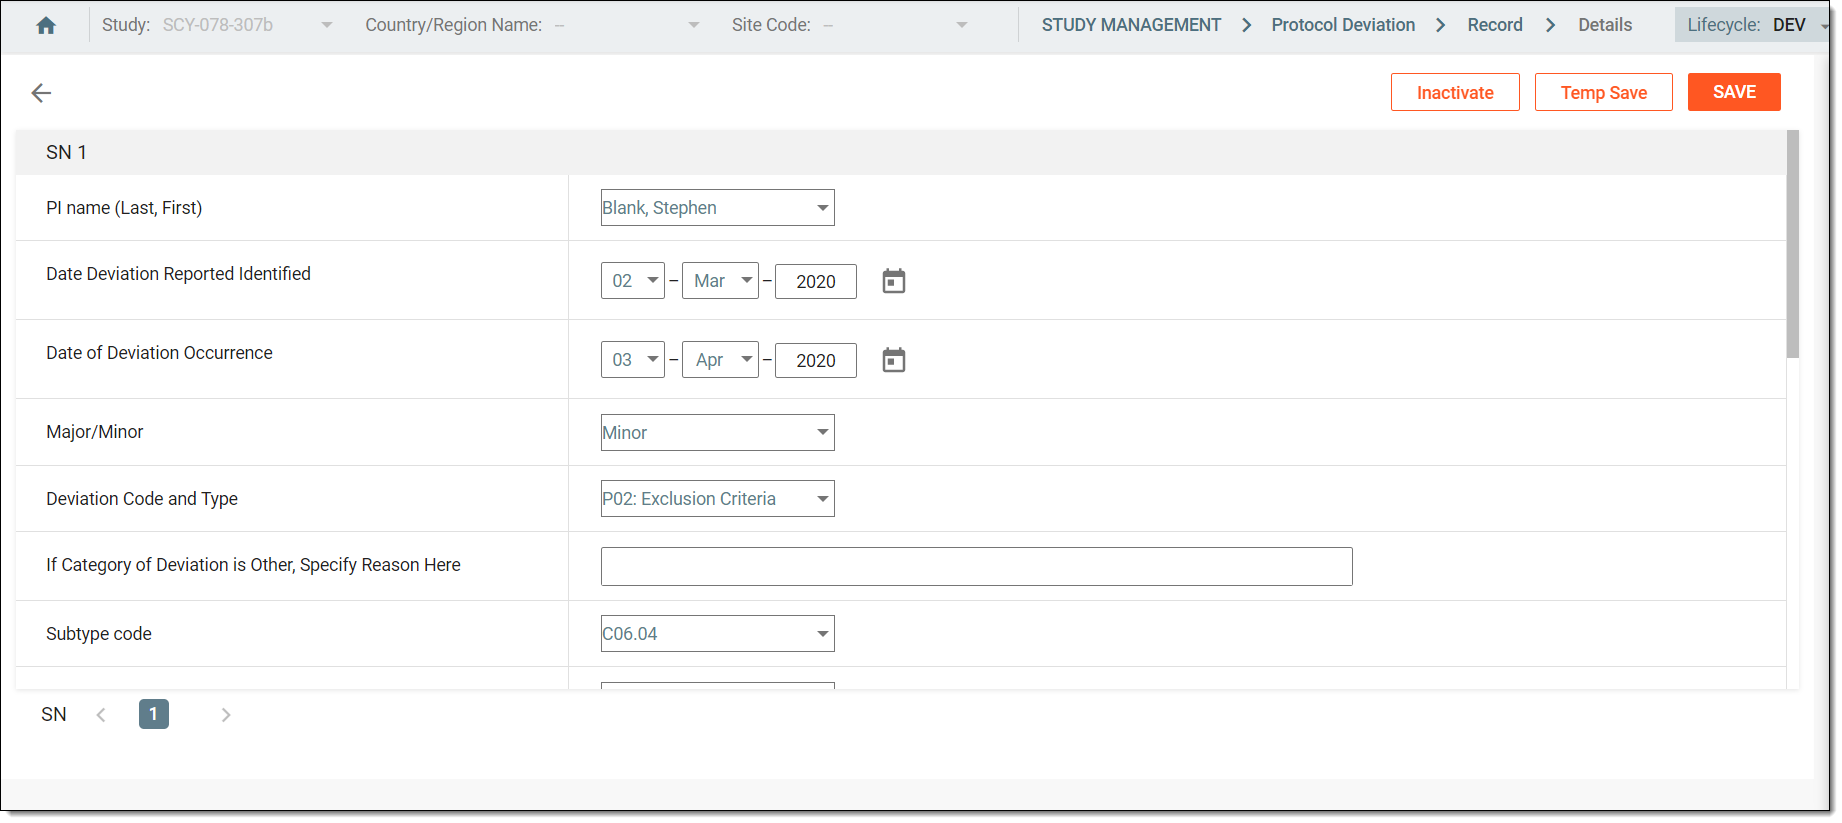Click the chevron after Record
The height and width of the screenshot is (823, 1842).
(1551, 25)
